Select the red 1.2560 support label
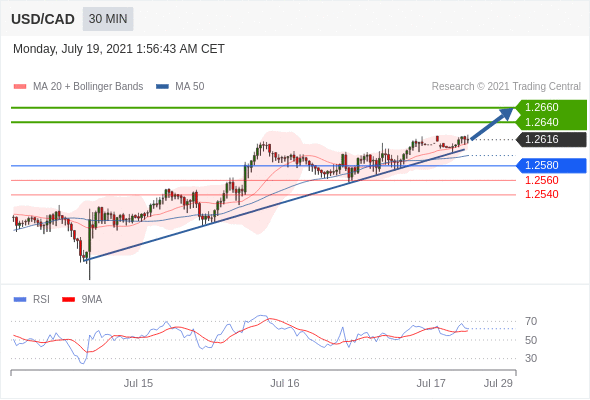 542,180
